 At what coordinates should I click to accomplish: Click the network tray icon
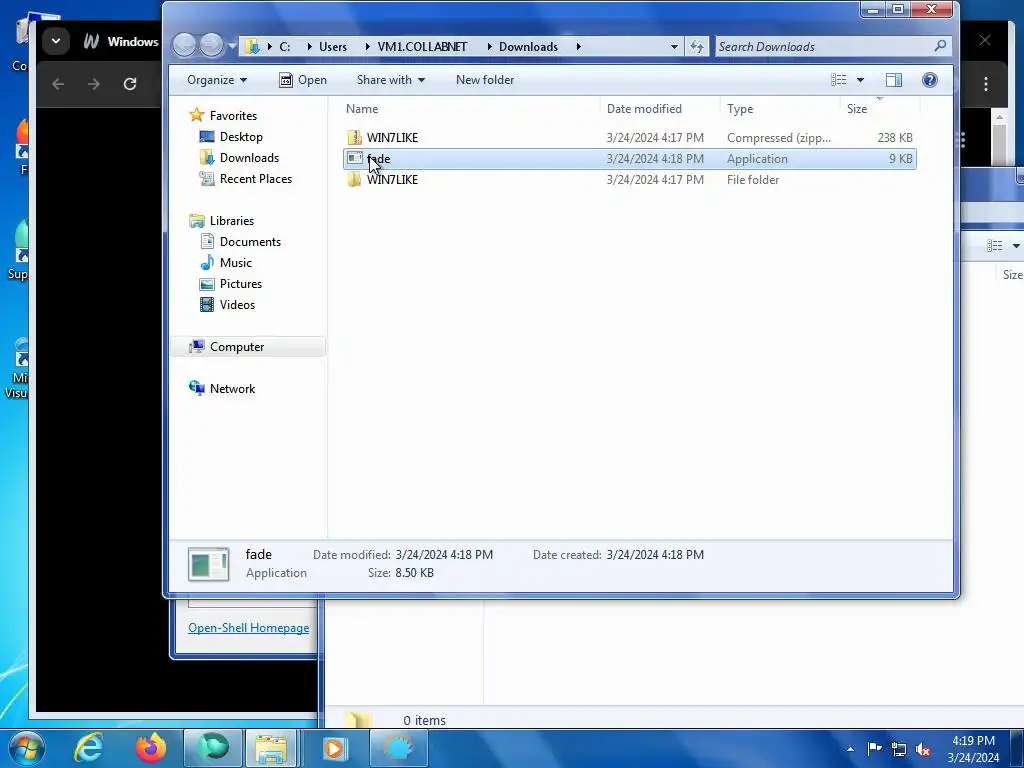point(899,749)
